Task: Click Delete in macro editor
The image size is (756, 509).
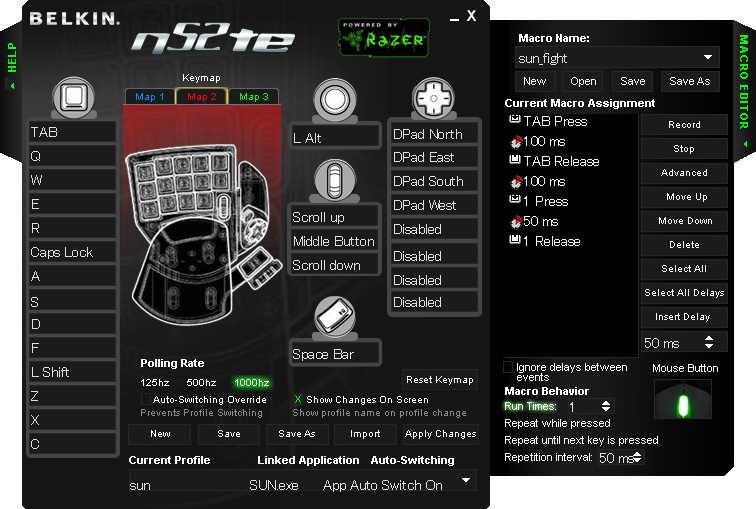Action: (x=684, y=245)
